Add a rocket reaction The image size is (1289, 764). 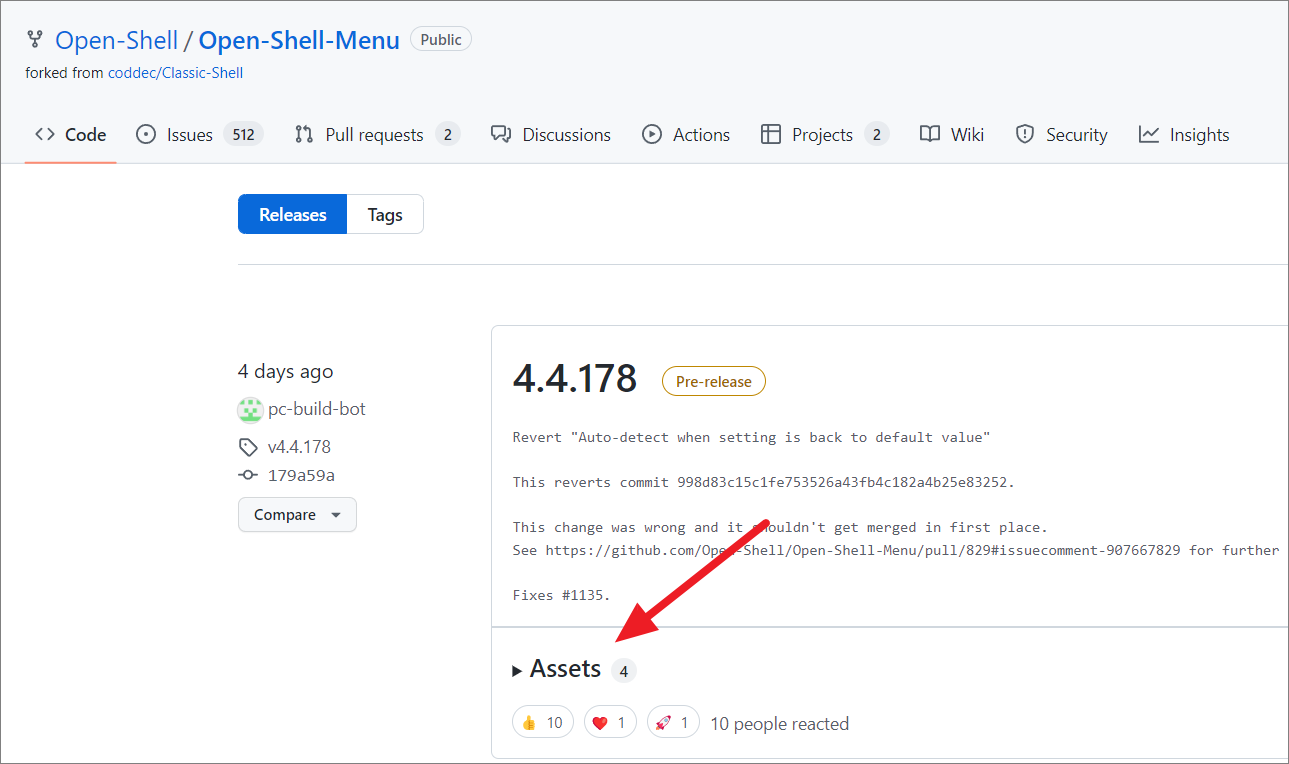[x=673, y=722]
